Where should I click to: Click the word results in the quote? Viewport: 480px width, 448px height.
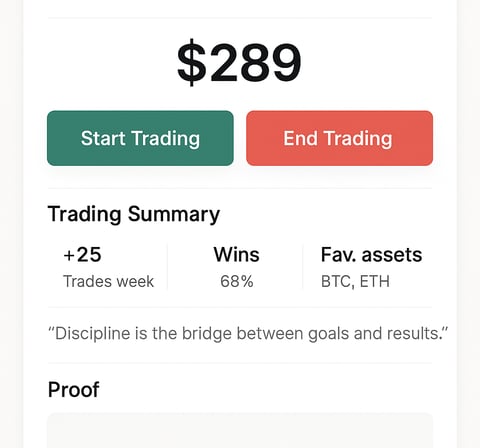point(416,333)
